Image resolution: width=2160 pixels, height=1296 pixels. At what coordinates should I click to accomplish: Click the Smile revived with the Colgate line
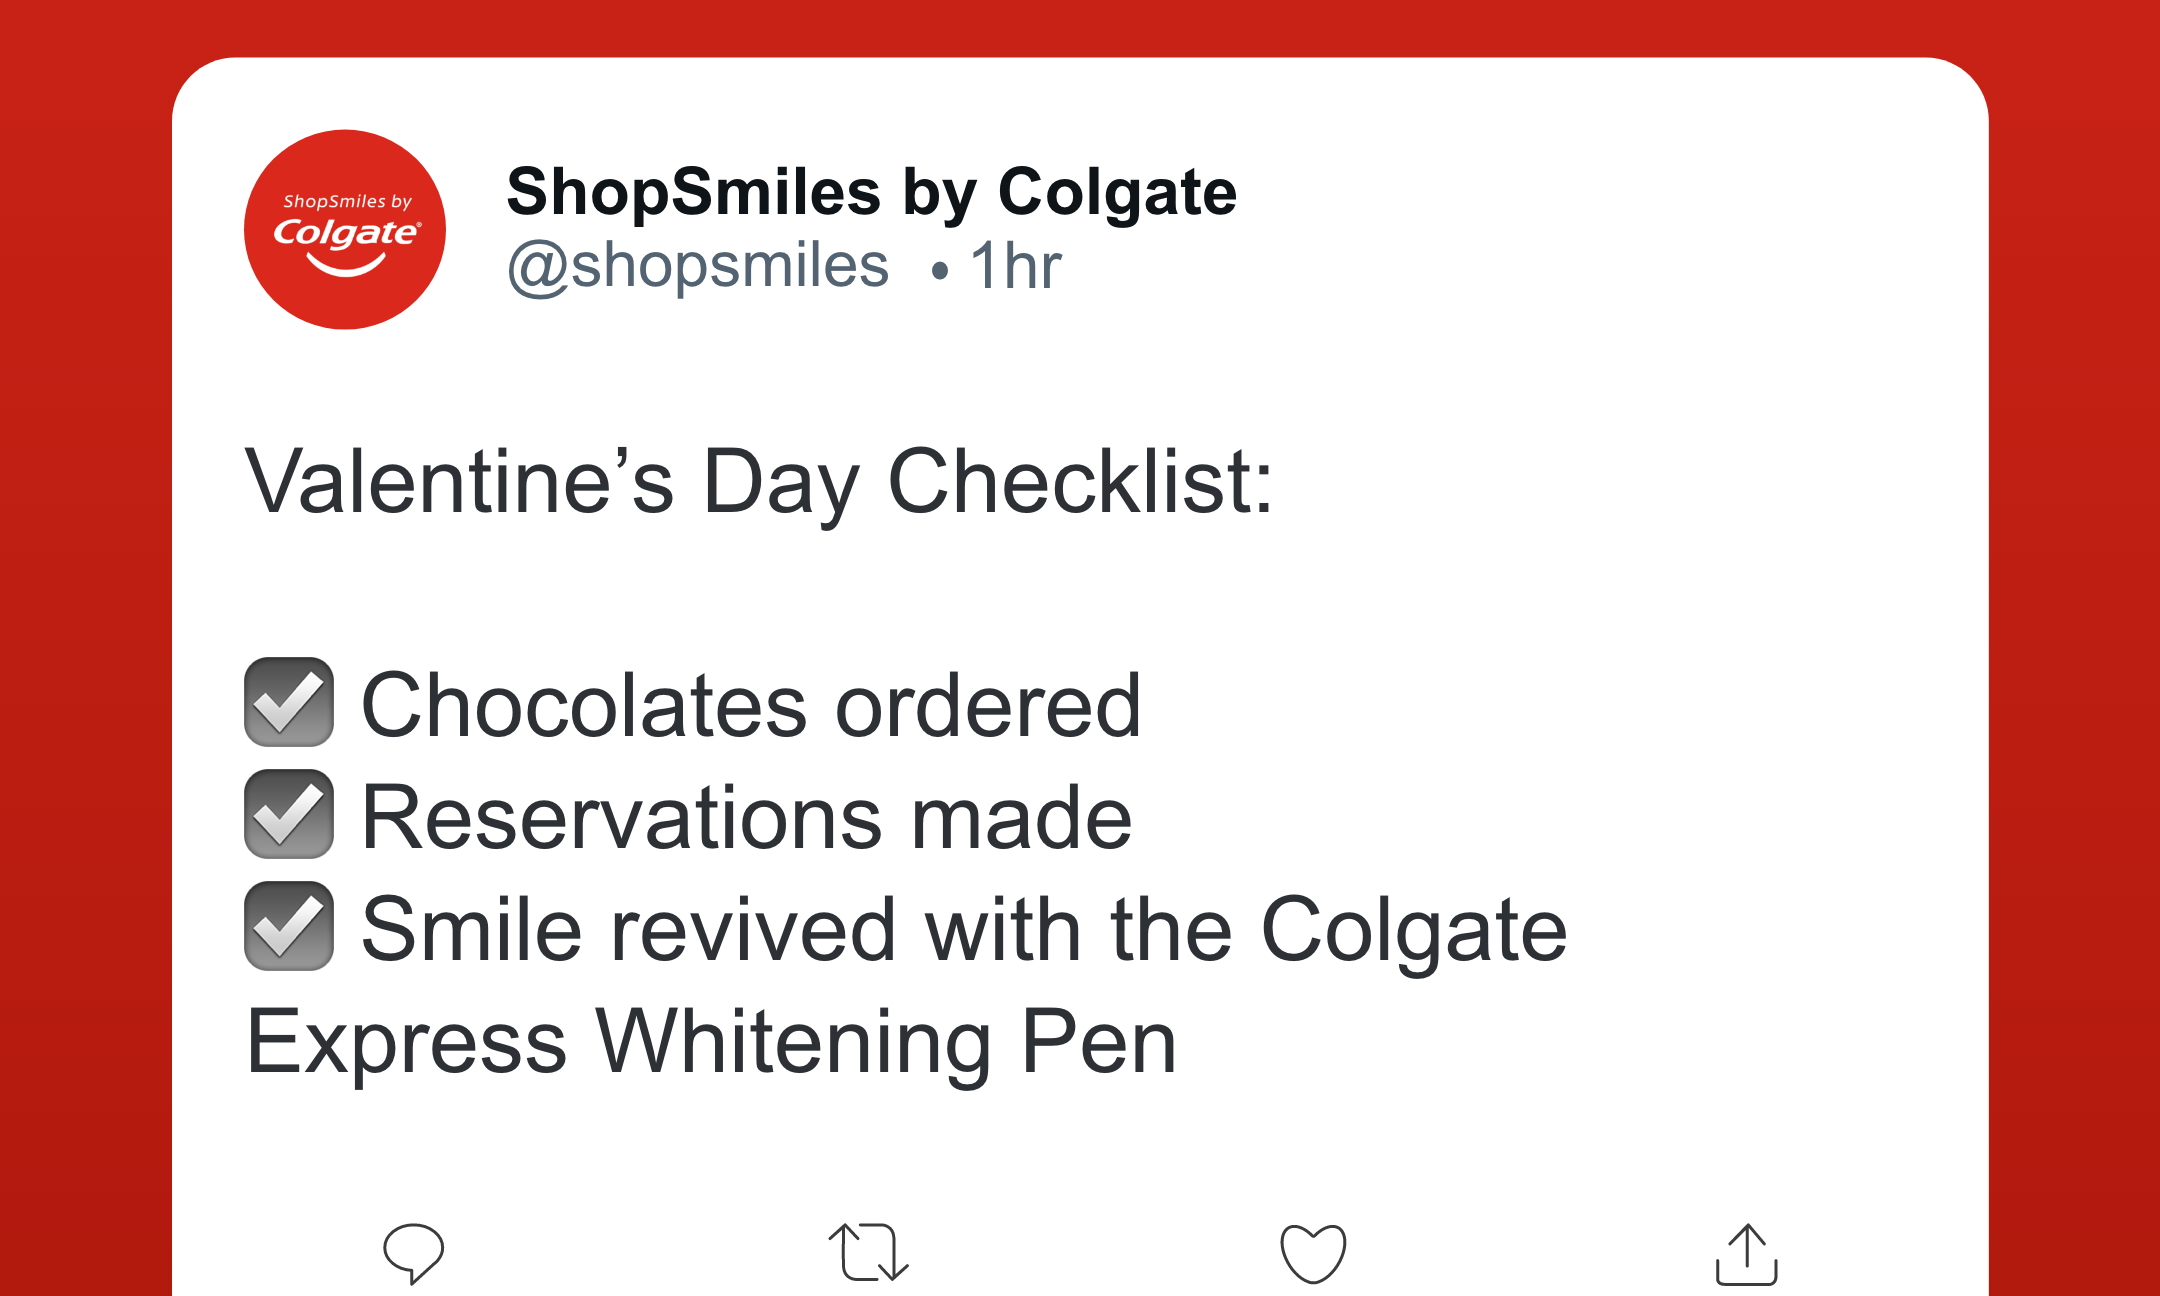point(963,930)
